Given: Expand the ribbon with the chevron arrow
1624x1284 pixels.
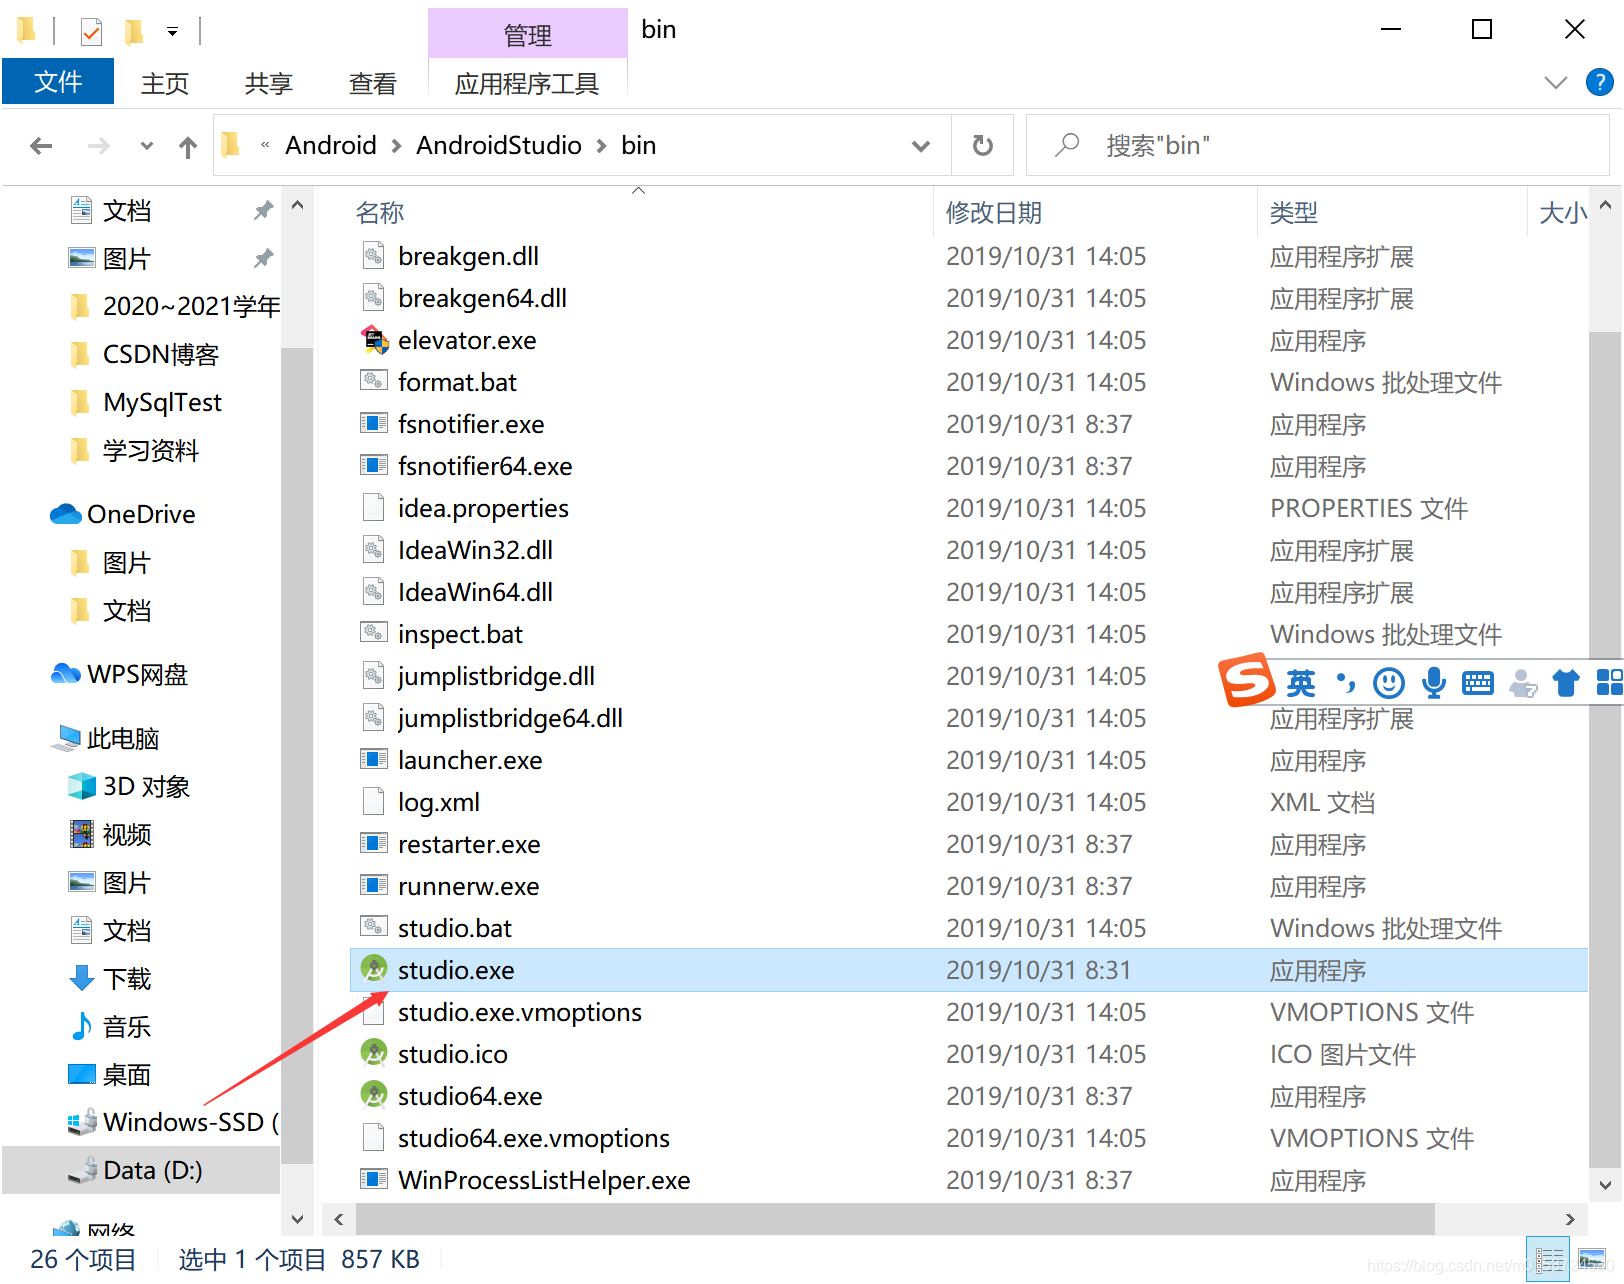Looking at the screenshot, I should click(1556, 82).
